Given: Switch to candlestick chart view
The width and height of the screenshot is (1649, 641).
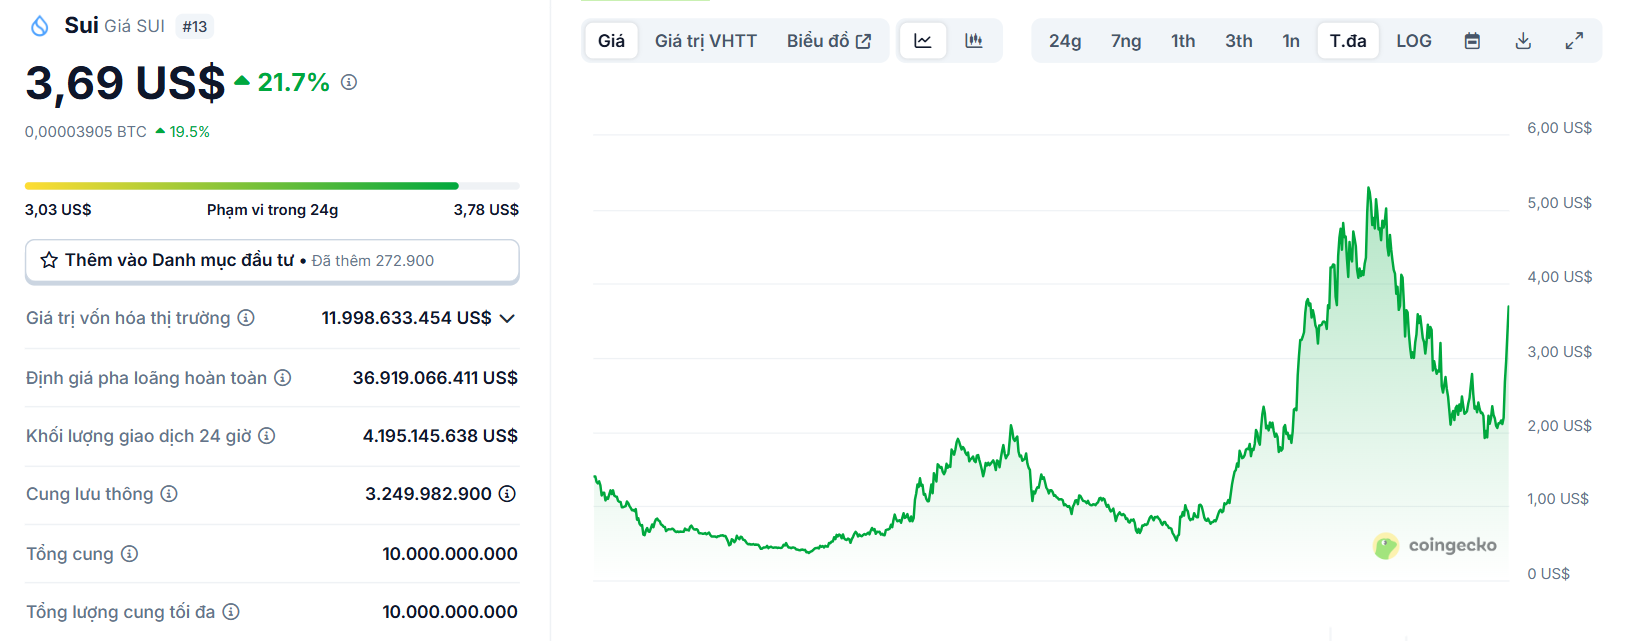Looking at the screenshot, I should point(974,41).
